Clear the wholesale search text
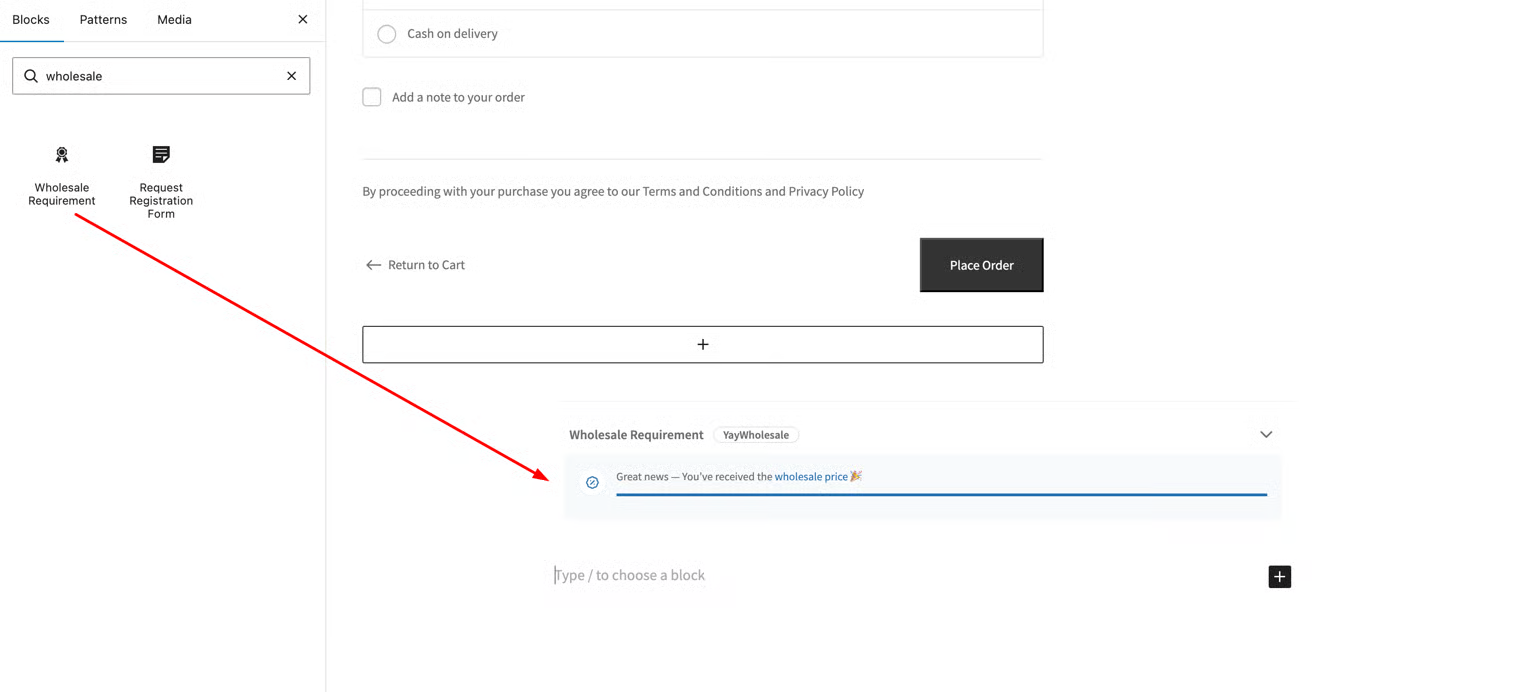Screen dimensions: 1520x692 (x=291, y=76)
